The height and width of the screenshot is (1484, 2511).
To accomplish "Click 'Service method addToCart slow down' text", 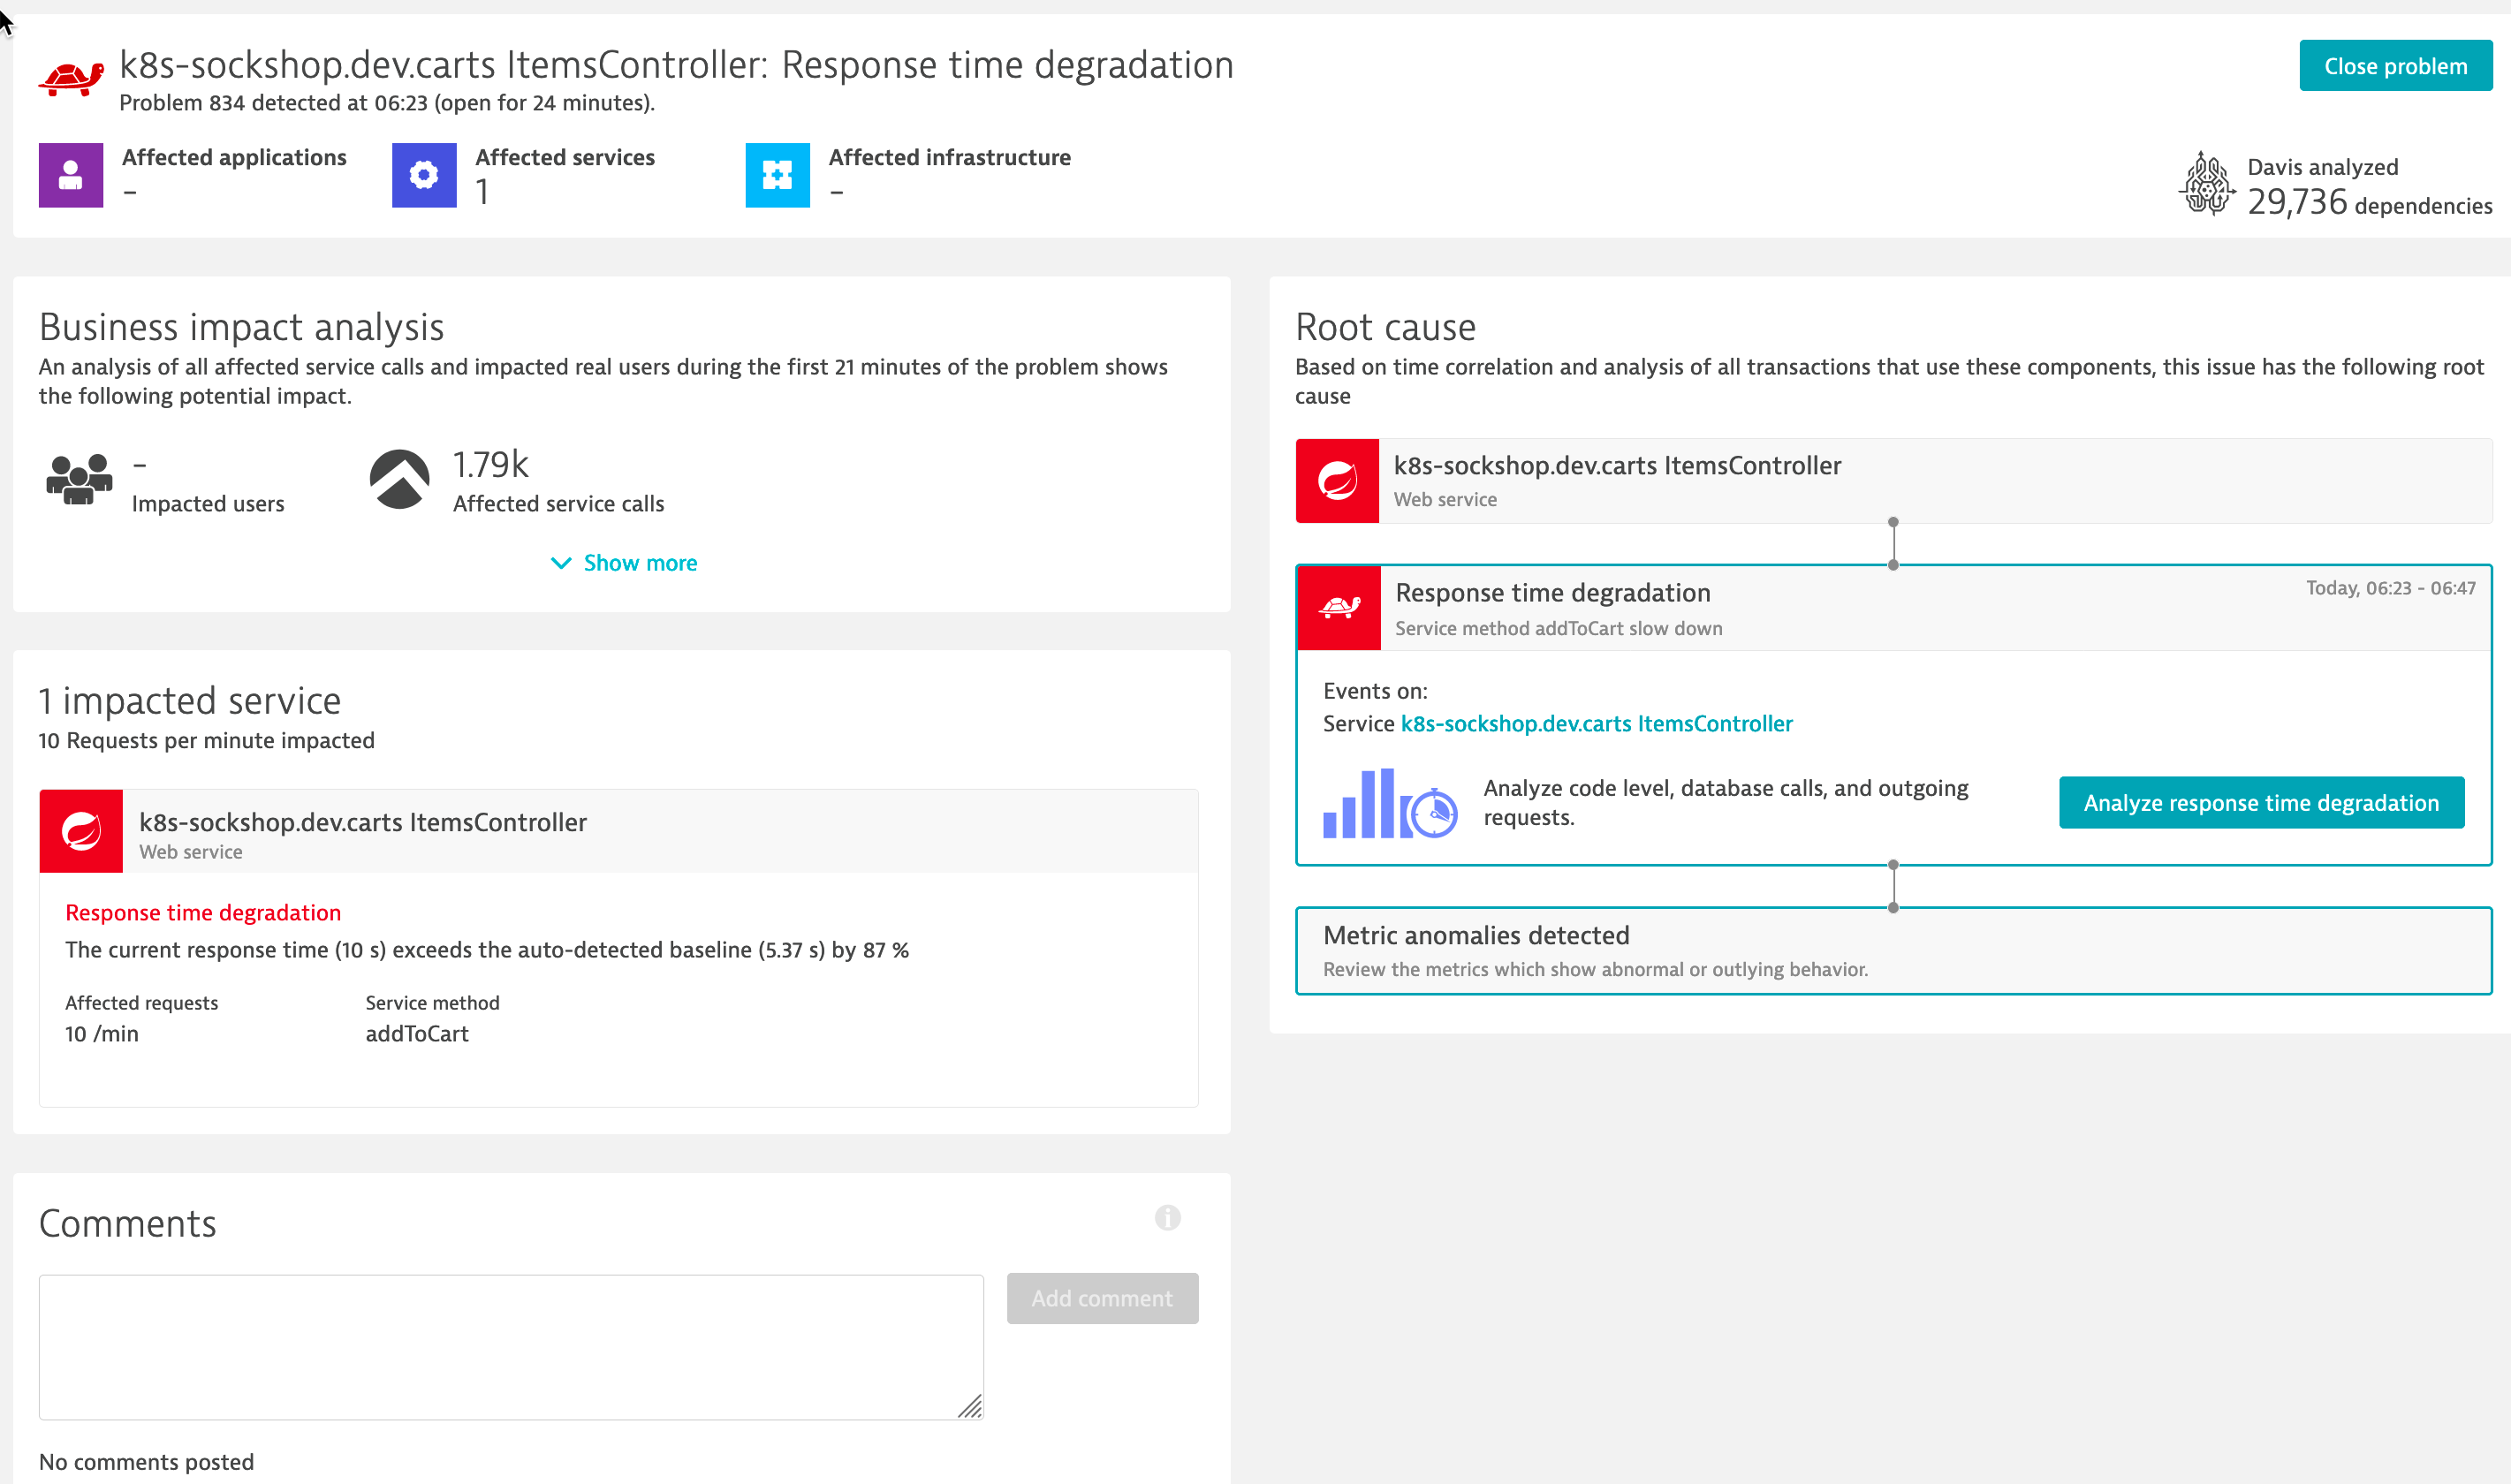I will coord(1558,628).
